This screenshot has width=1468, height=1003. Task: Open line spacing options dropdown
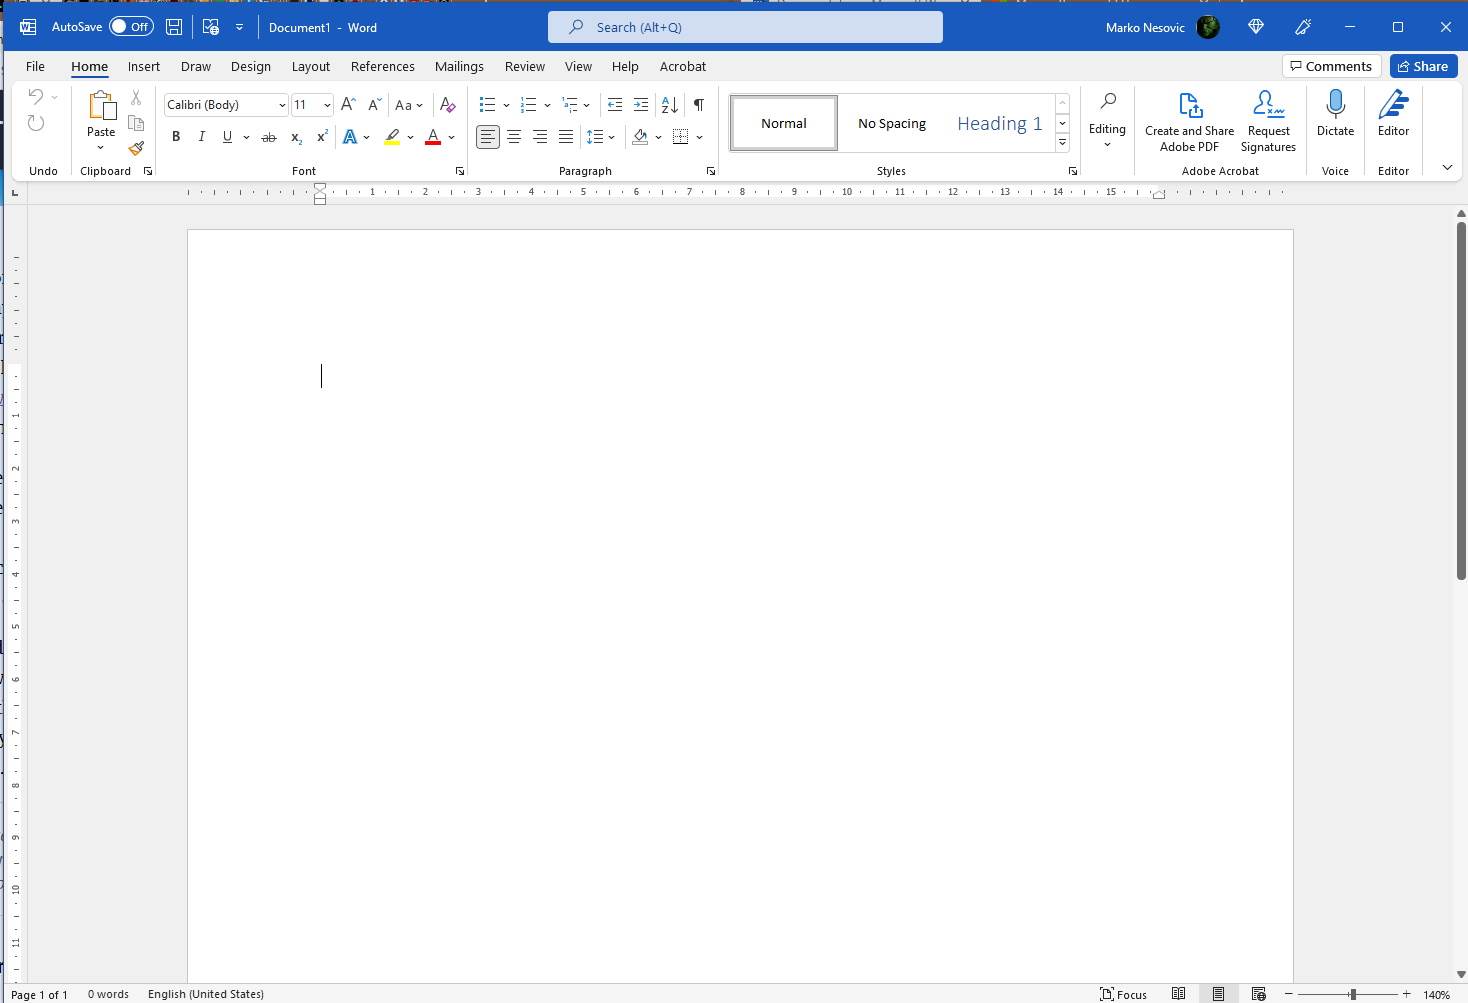click(x=611, y=137)
